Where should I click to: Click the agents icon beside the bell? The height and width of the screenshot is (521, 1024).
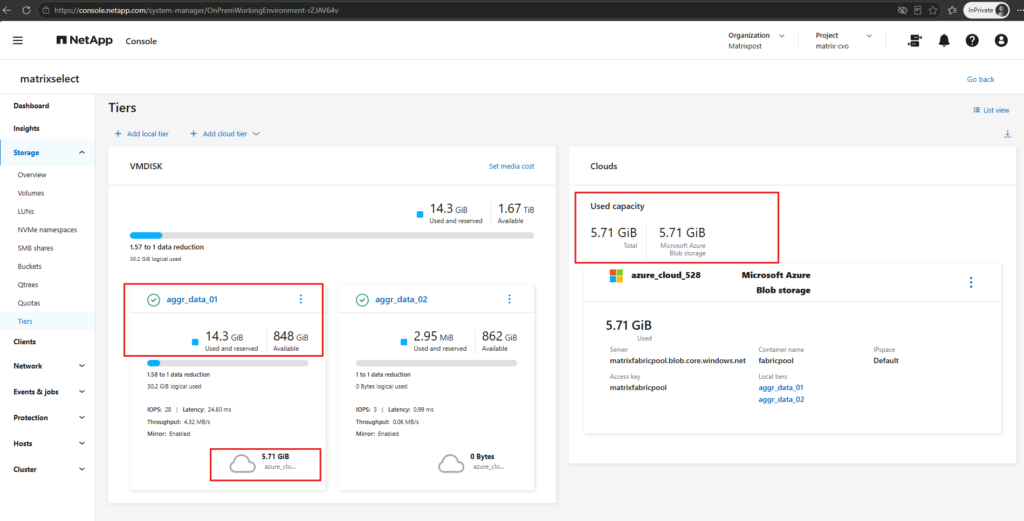point(914,40)
